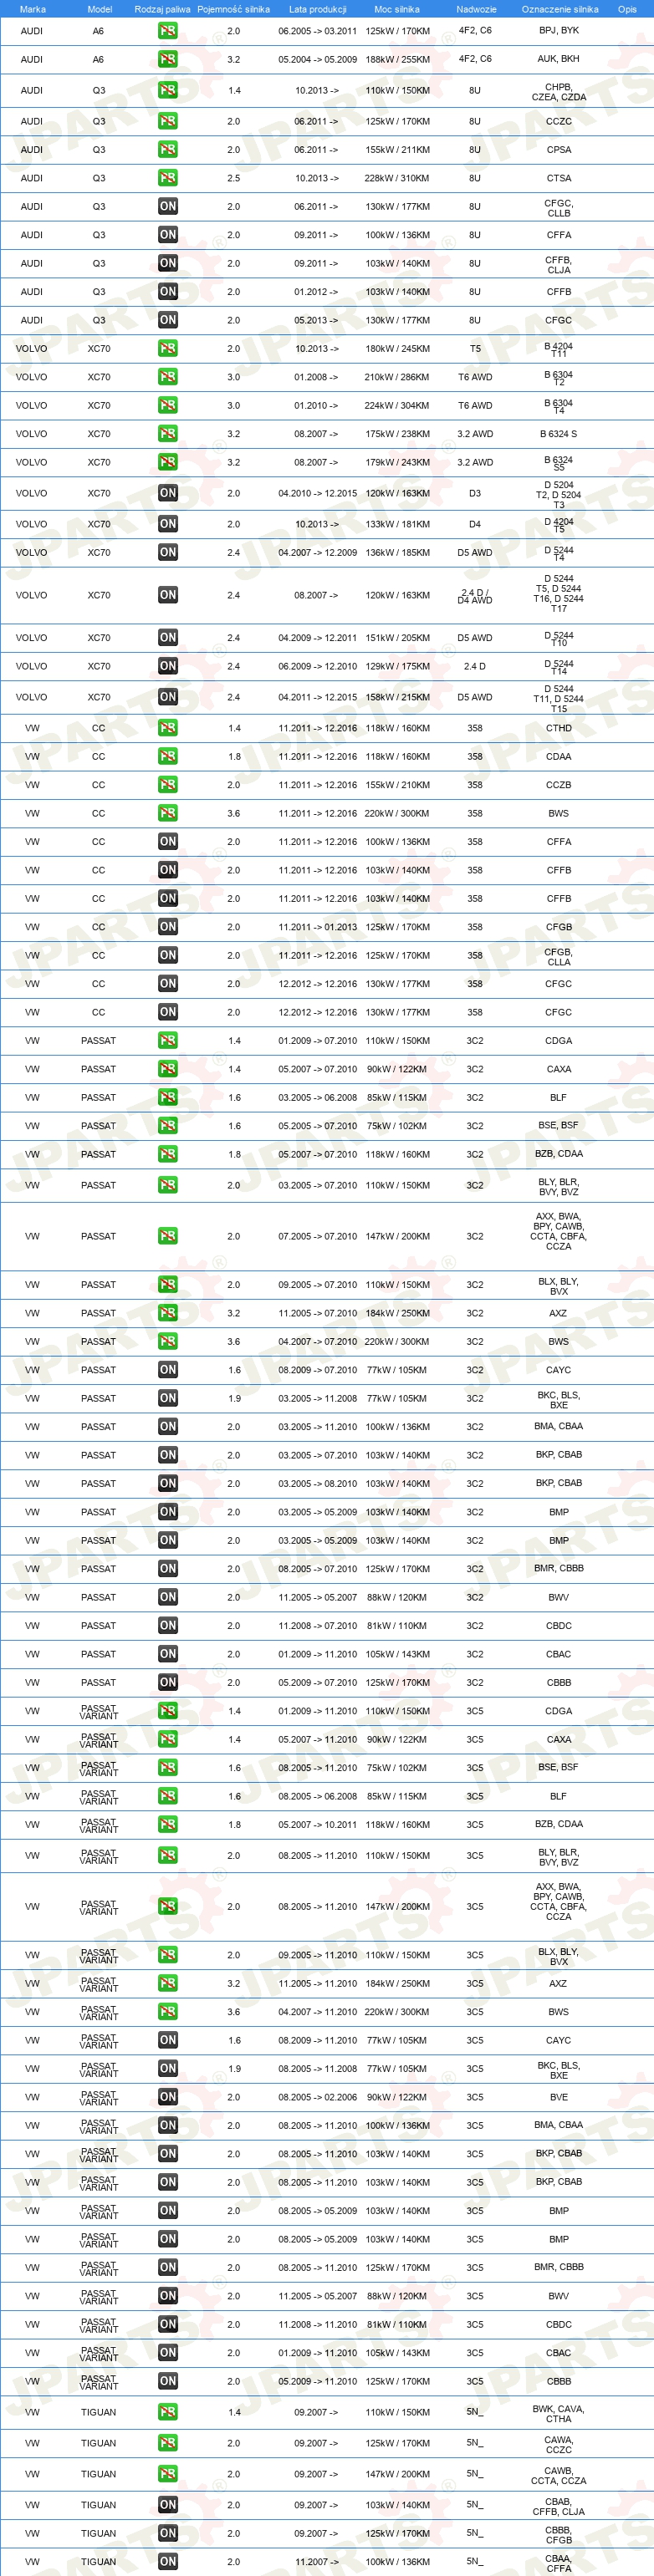The height and width of the screenshot is (2576, 654).
Task: Click the PB icon in the VW CC CTHD row
Action: tap(168, 728)
